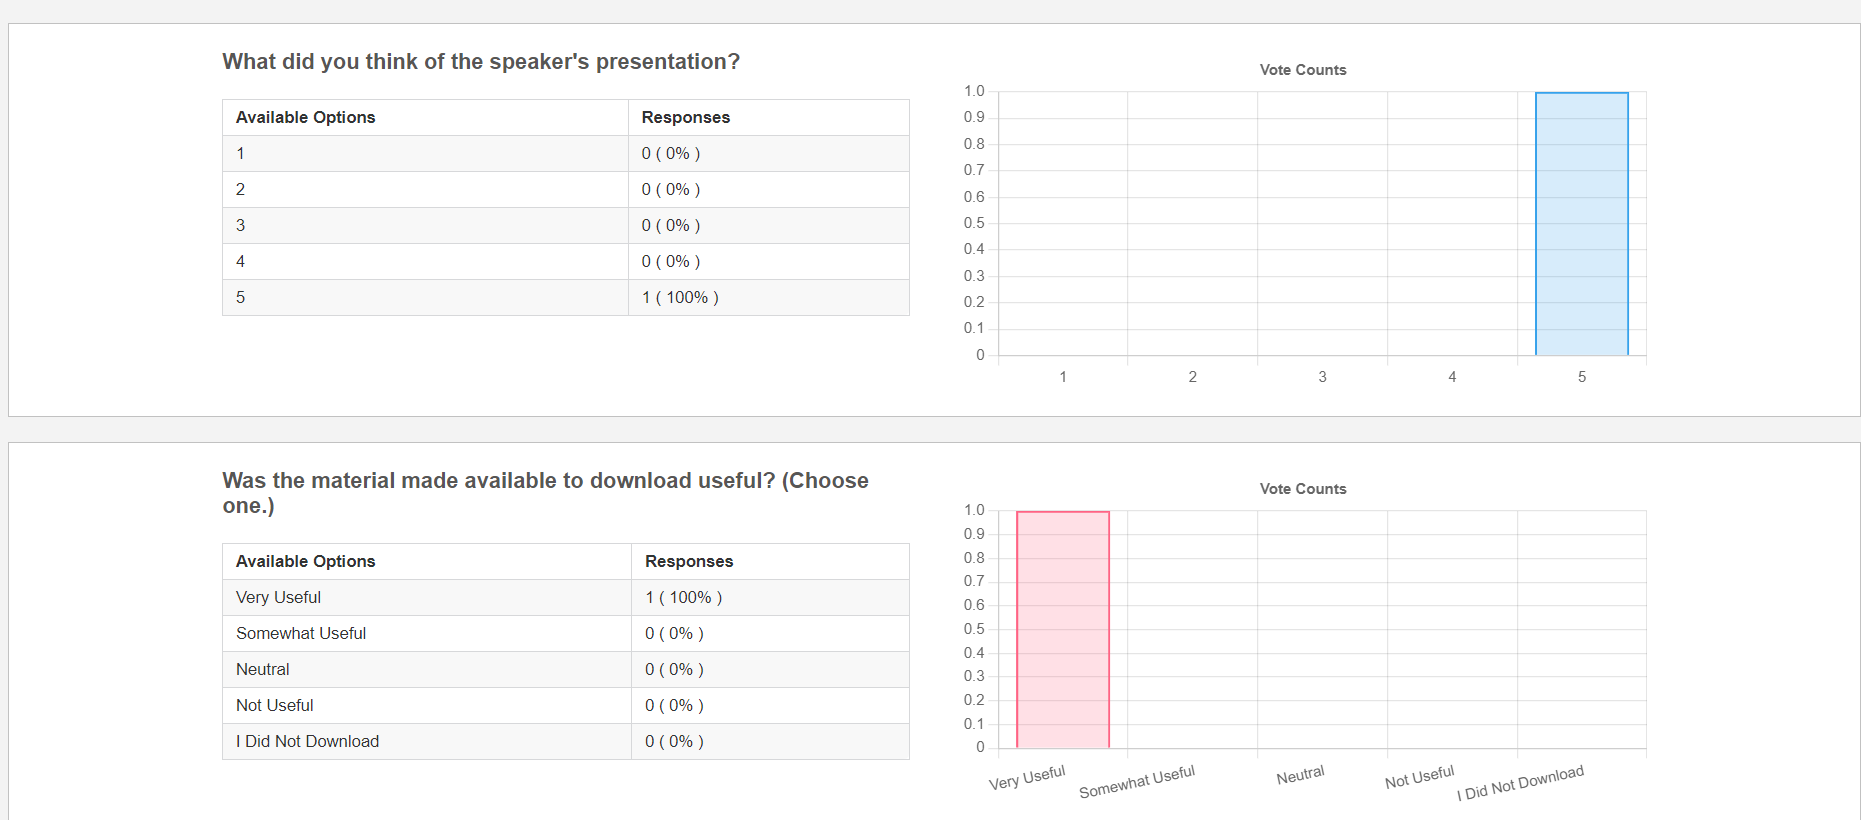Image resolution: width=1861 pixels, height=820 pixels.
Task: Click the blue bar for rating 5
Action: (x=1581, y=224)
